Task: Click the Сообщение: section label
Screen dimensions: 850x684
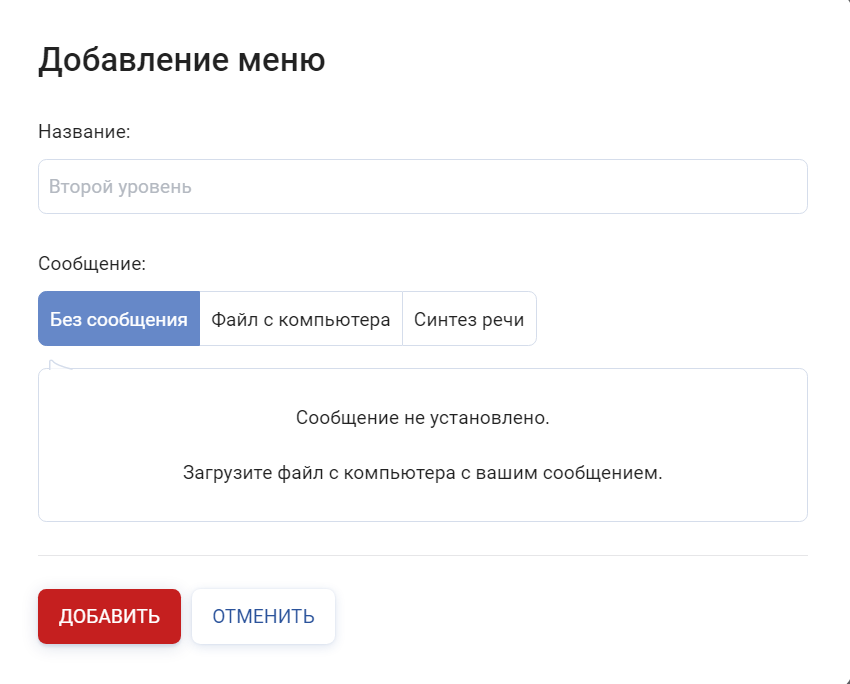Action: pyautogui.click(x=92, y=264)
